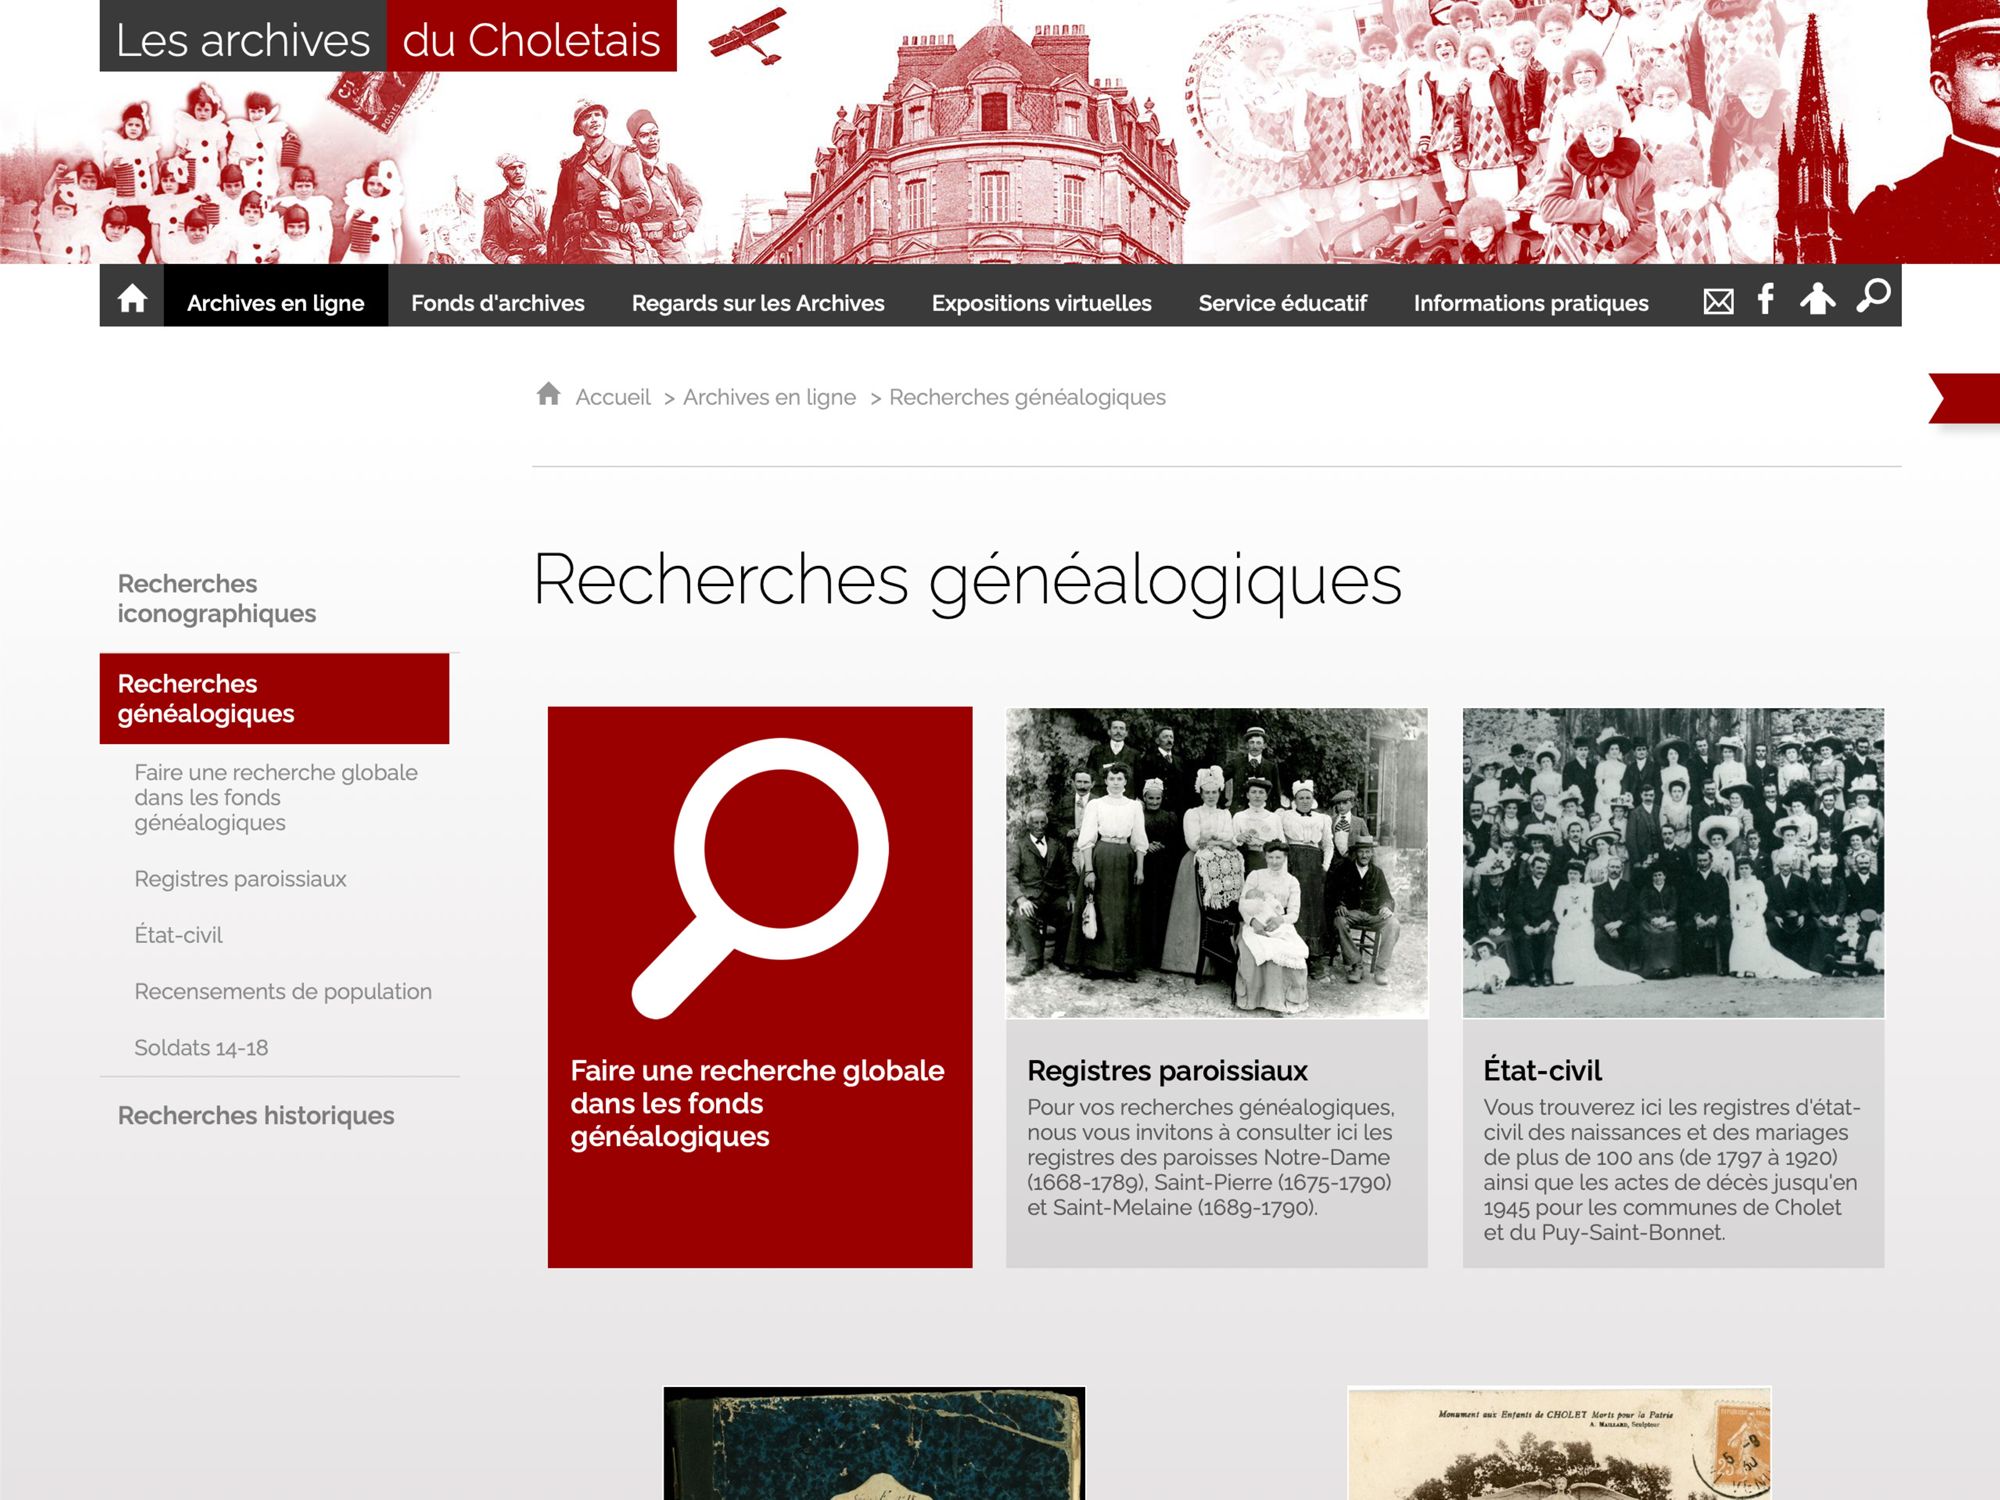Open the État-civil group photo thumbnail
The image size is (2000, 1500).
tap(1672, 863)
